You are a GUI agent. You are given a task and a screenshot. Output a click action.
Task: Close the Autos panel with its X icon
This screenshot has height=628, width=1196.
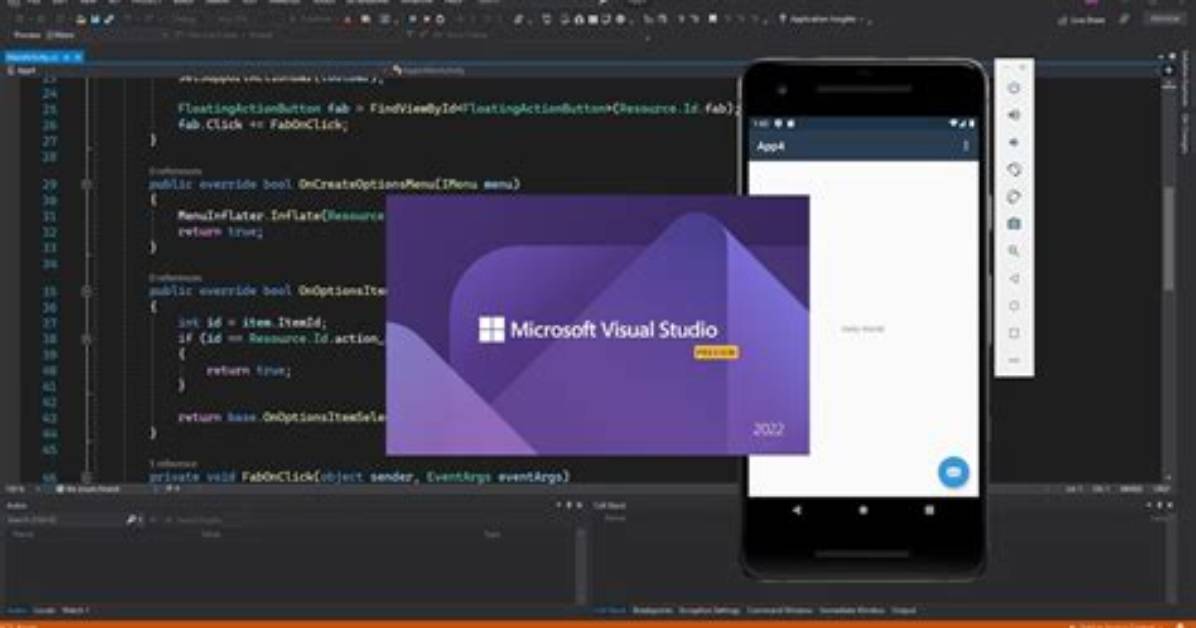(x=579, y=505)
